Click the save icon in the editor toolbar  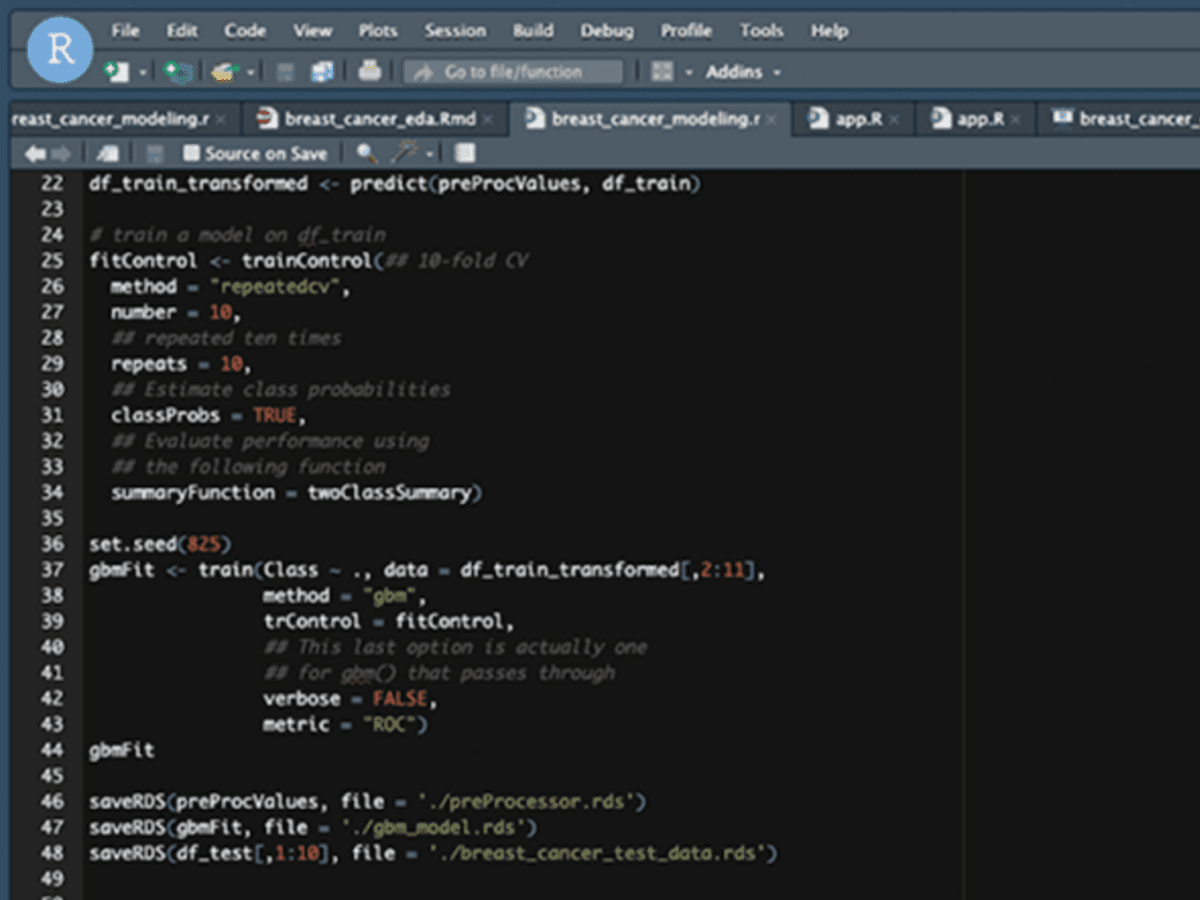[156, 153]
